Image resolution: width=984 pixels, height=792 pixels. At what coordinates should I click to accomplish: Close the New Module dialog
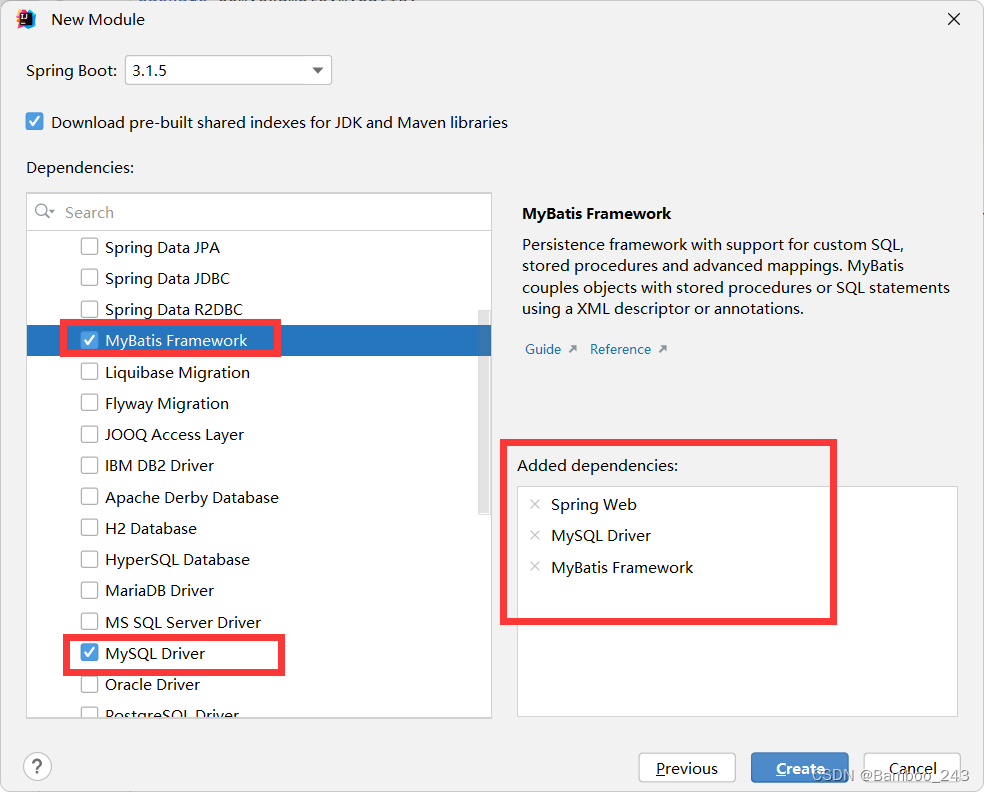point(954,19)
